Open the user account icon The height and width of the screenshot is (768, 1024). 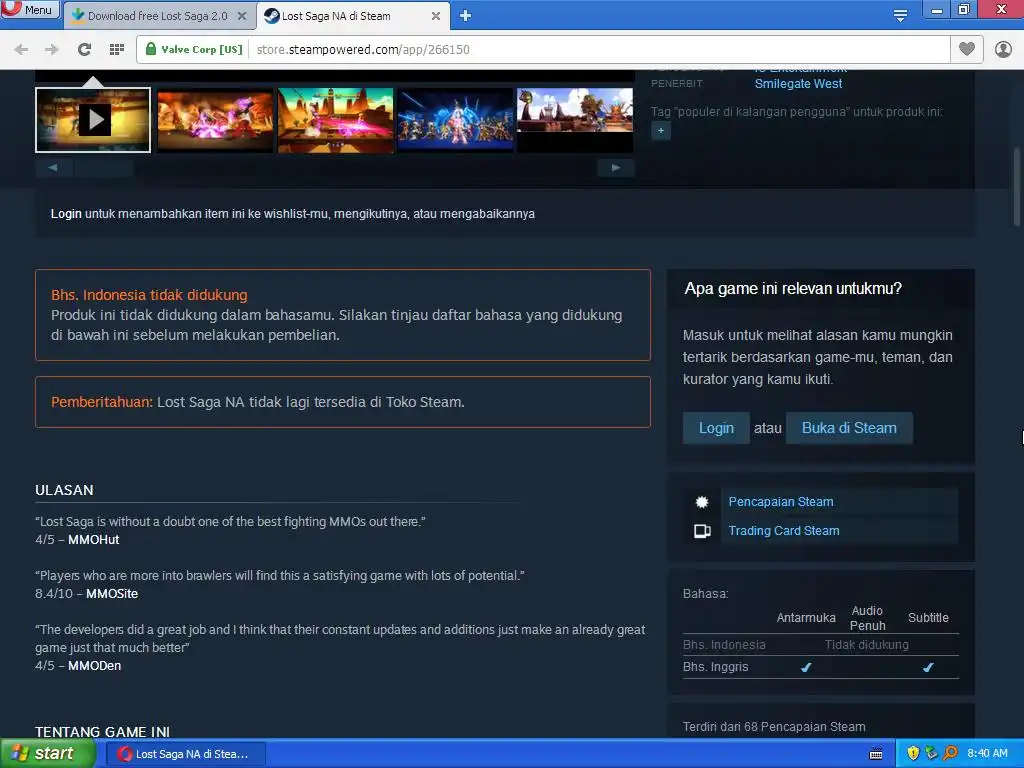[x=1003, y=50]
